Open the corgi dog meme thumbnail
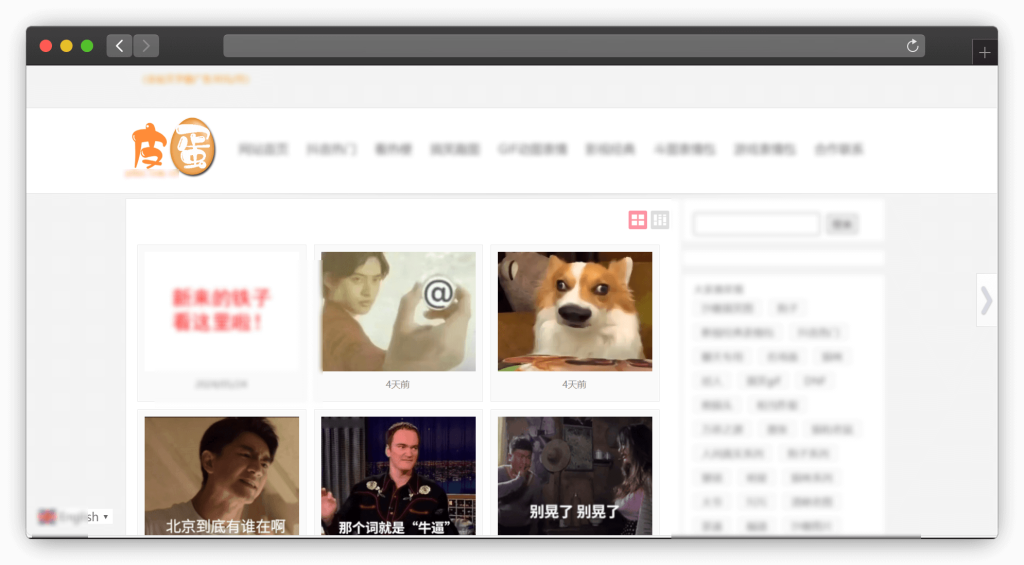The height and width of the screenshot is (565, 1024). tap(575, 312)
